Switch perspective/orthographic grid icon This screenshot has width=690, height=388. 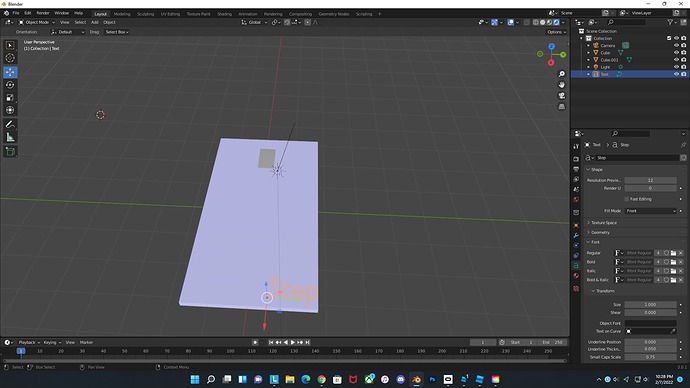tap(562, 107)
